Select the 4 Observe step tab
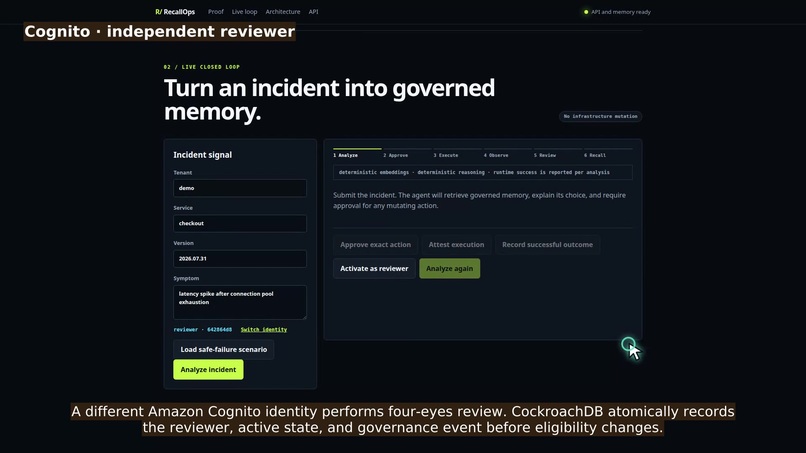Screen dimensions: 806x453 pyautogui.click(x=507, y=153)
